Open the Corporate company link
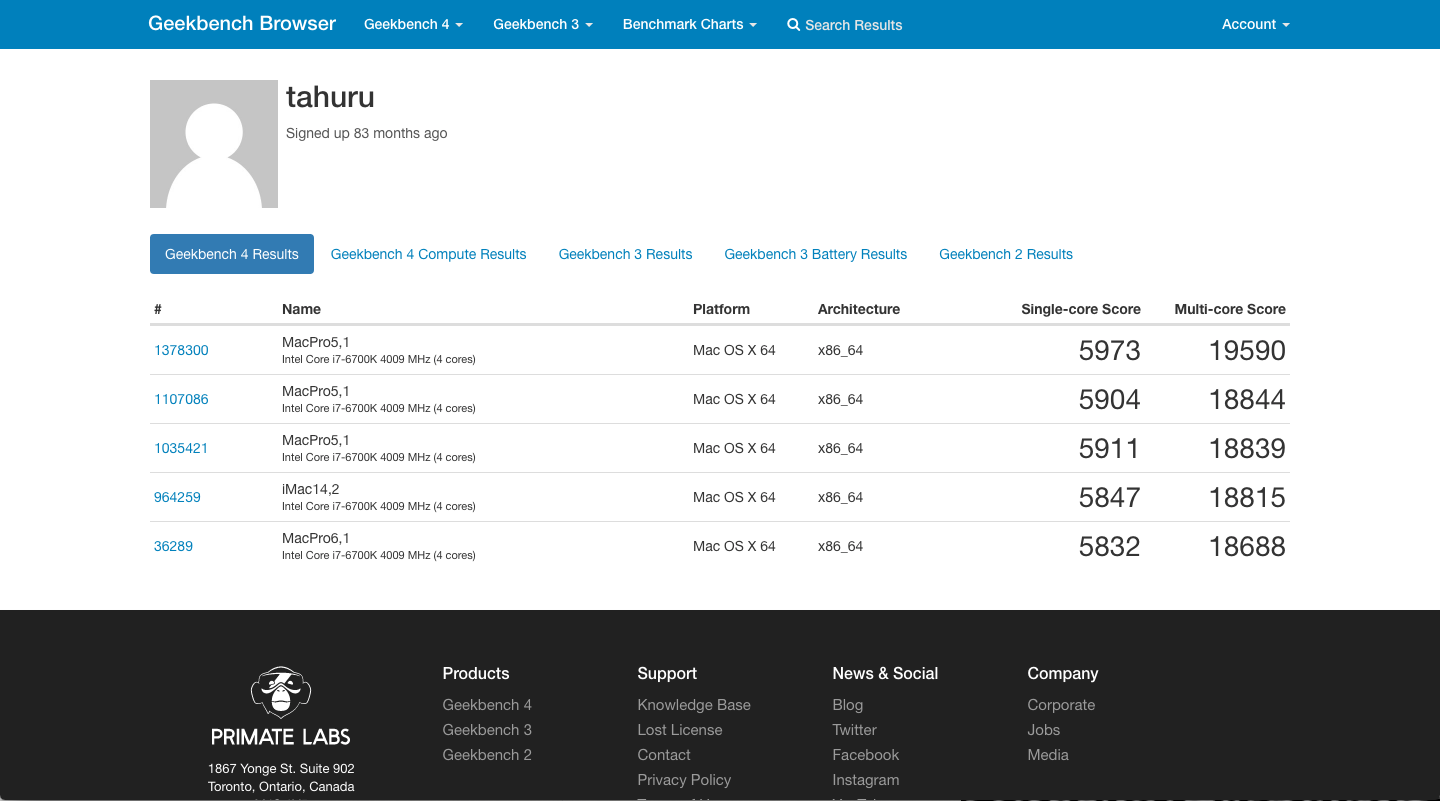Image resolution: width=1440 pixels, height=801 pixels. point(1061,705)
